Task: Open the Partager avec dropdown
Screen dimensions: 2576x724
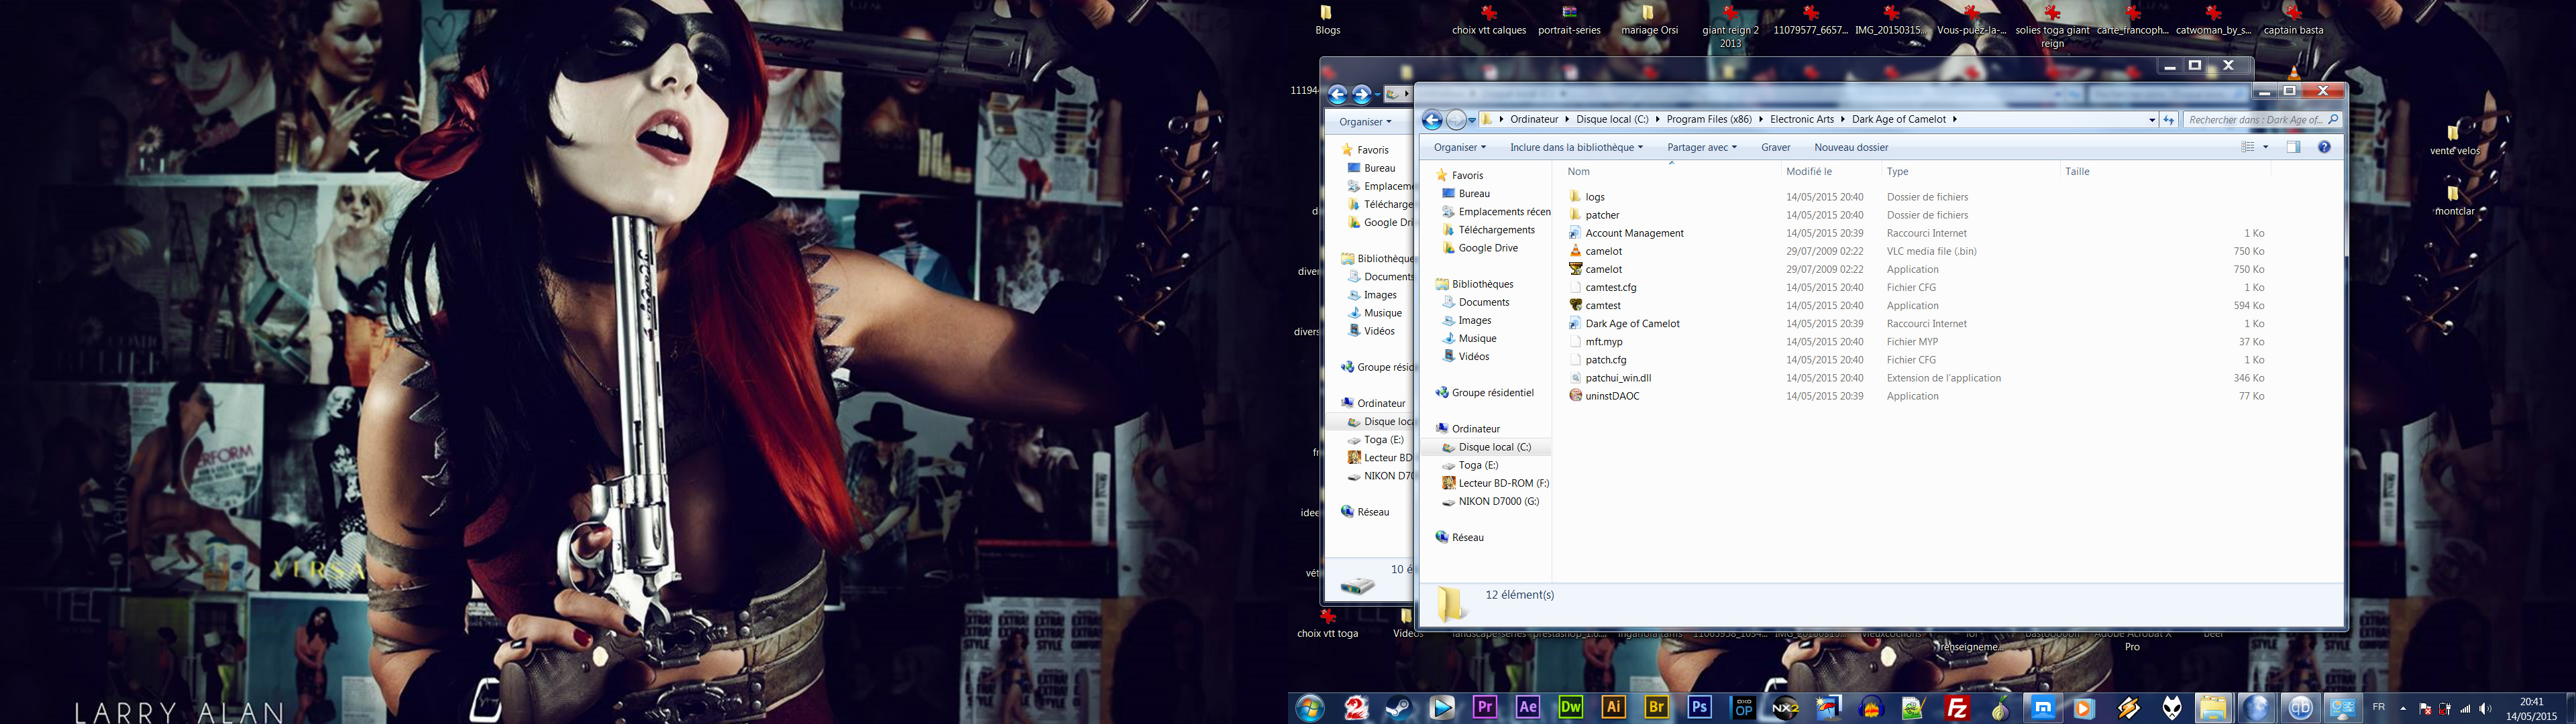Action: point(1701,147)
